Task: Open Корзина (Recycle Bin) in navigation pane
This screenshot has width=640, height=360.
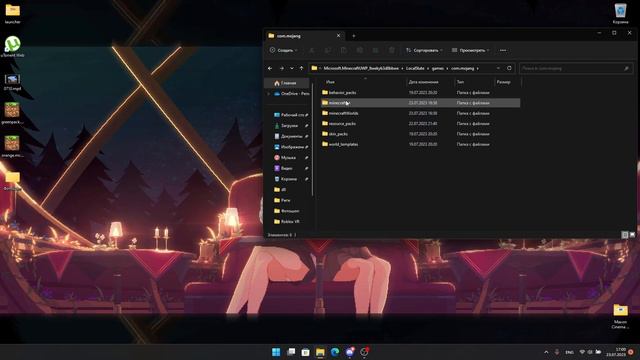Action: [x=291, y=179]
